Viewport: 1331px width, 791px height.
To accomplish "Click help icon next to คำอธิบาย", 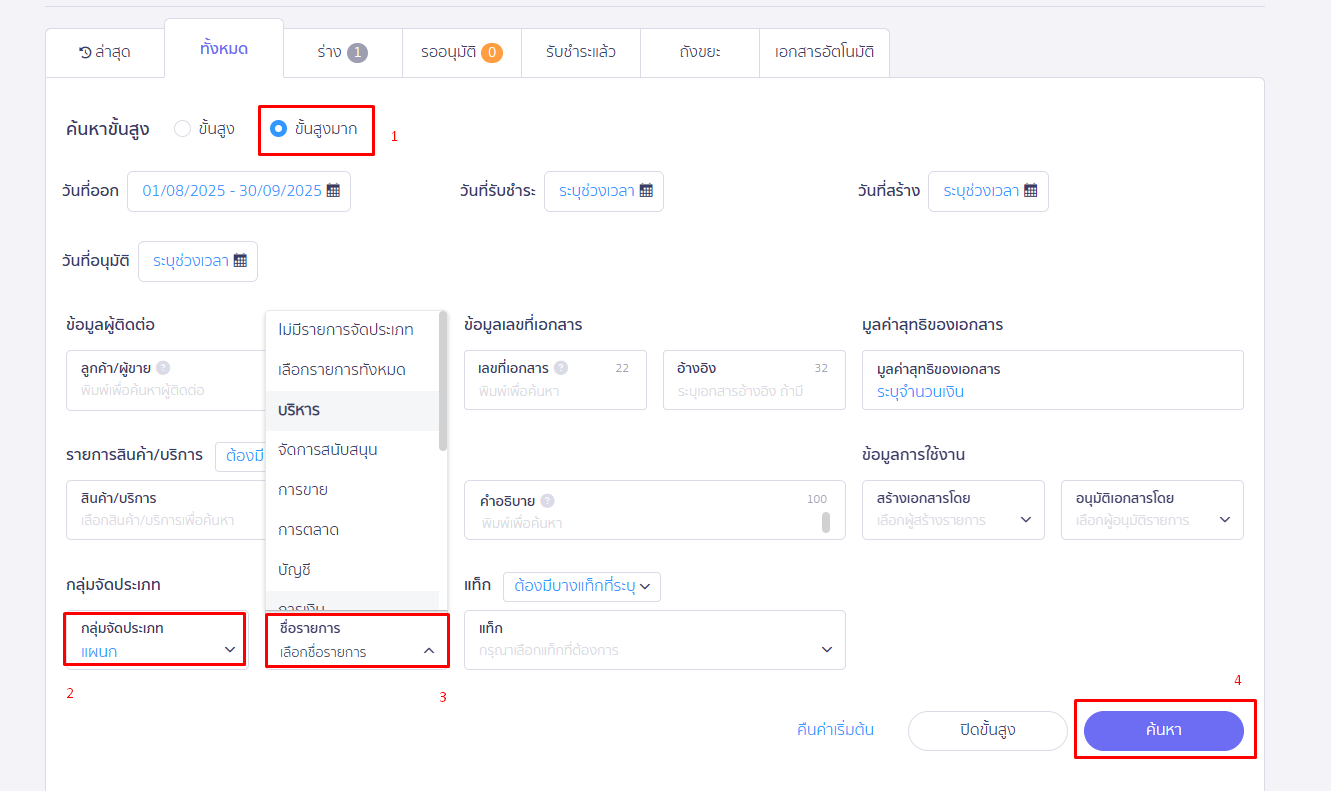I will (x=547, y=501).
